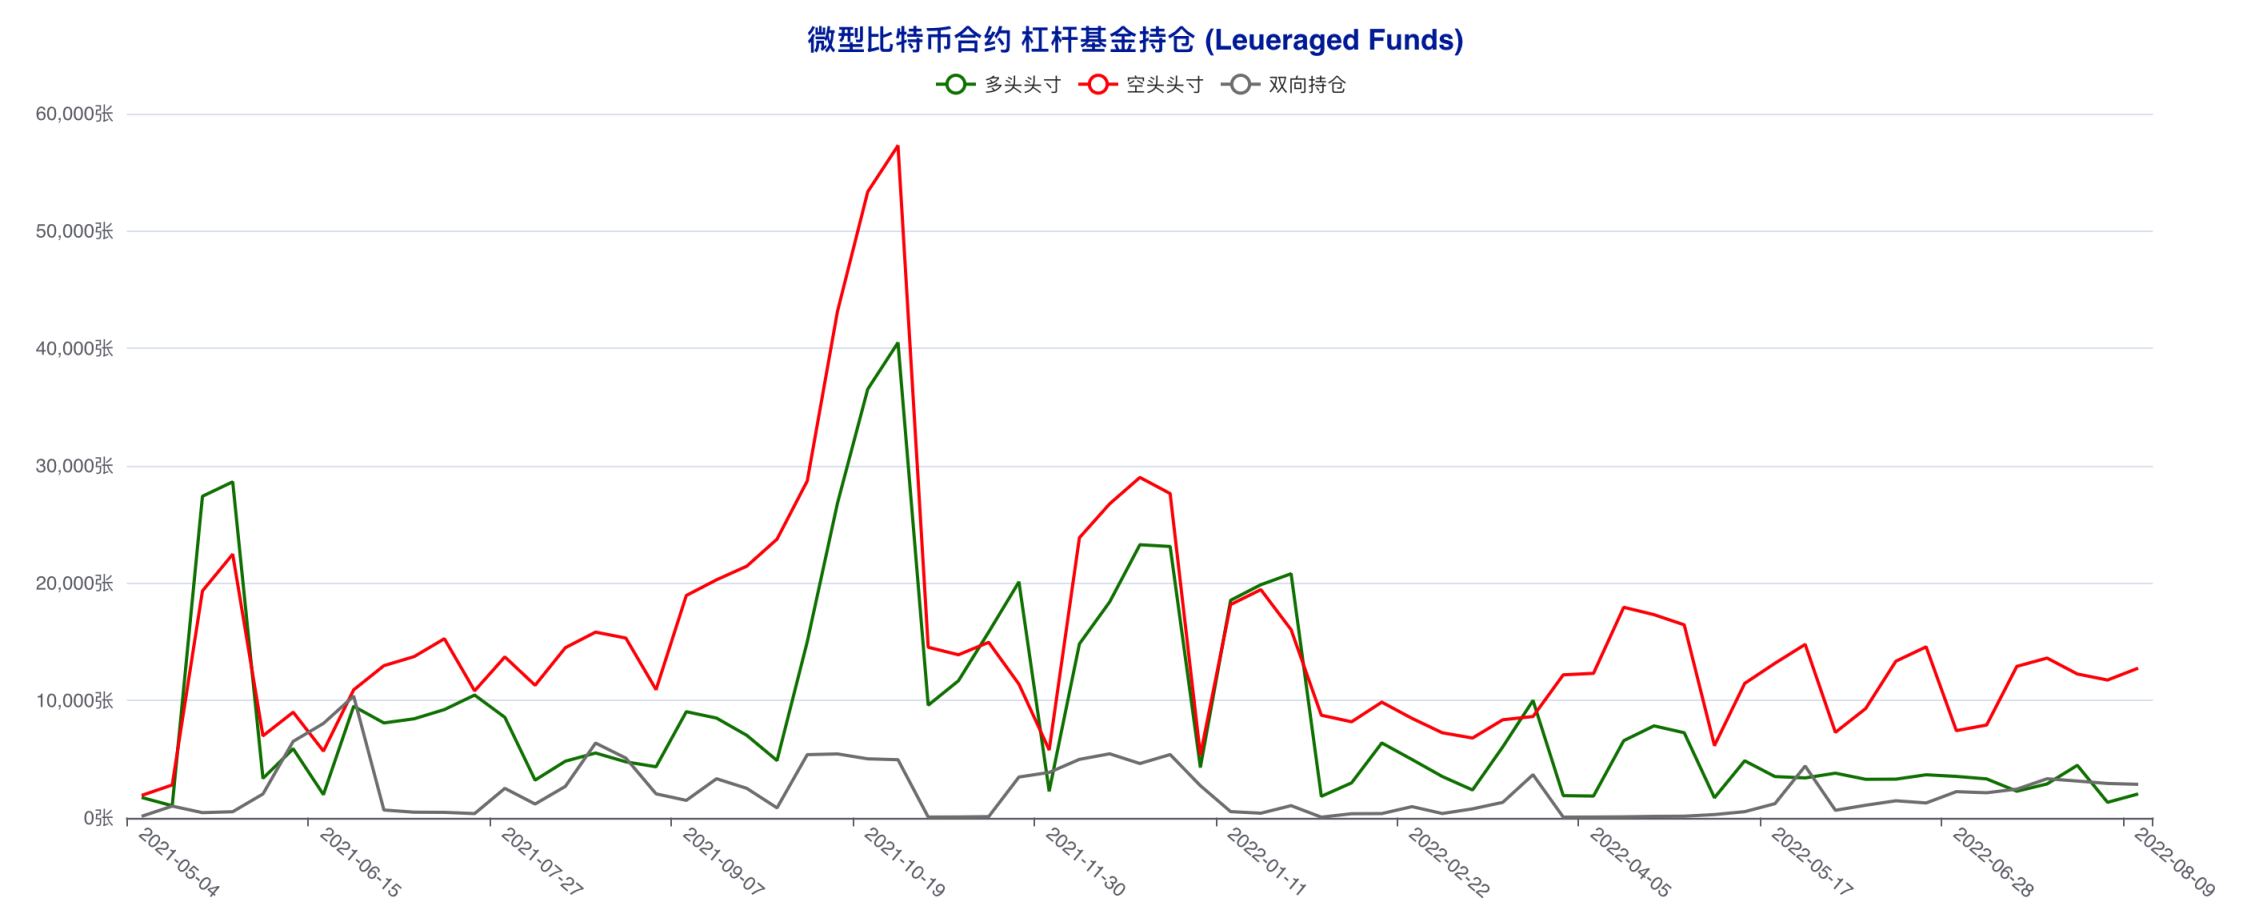This screenshot has height=922, width=2243.
Task: Click the 2022-02-22 date label
Action: click(x=1449, y=863)
